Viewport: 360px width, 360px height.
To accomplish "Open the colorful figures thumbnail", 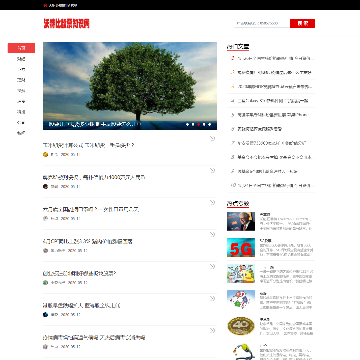I will [x=241, y=299].
